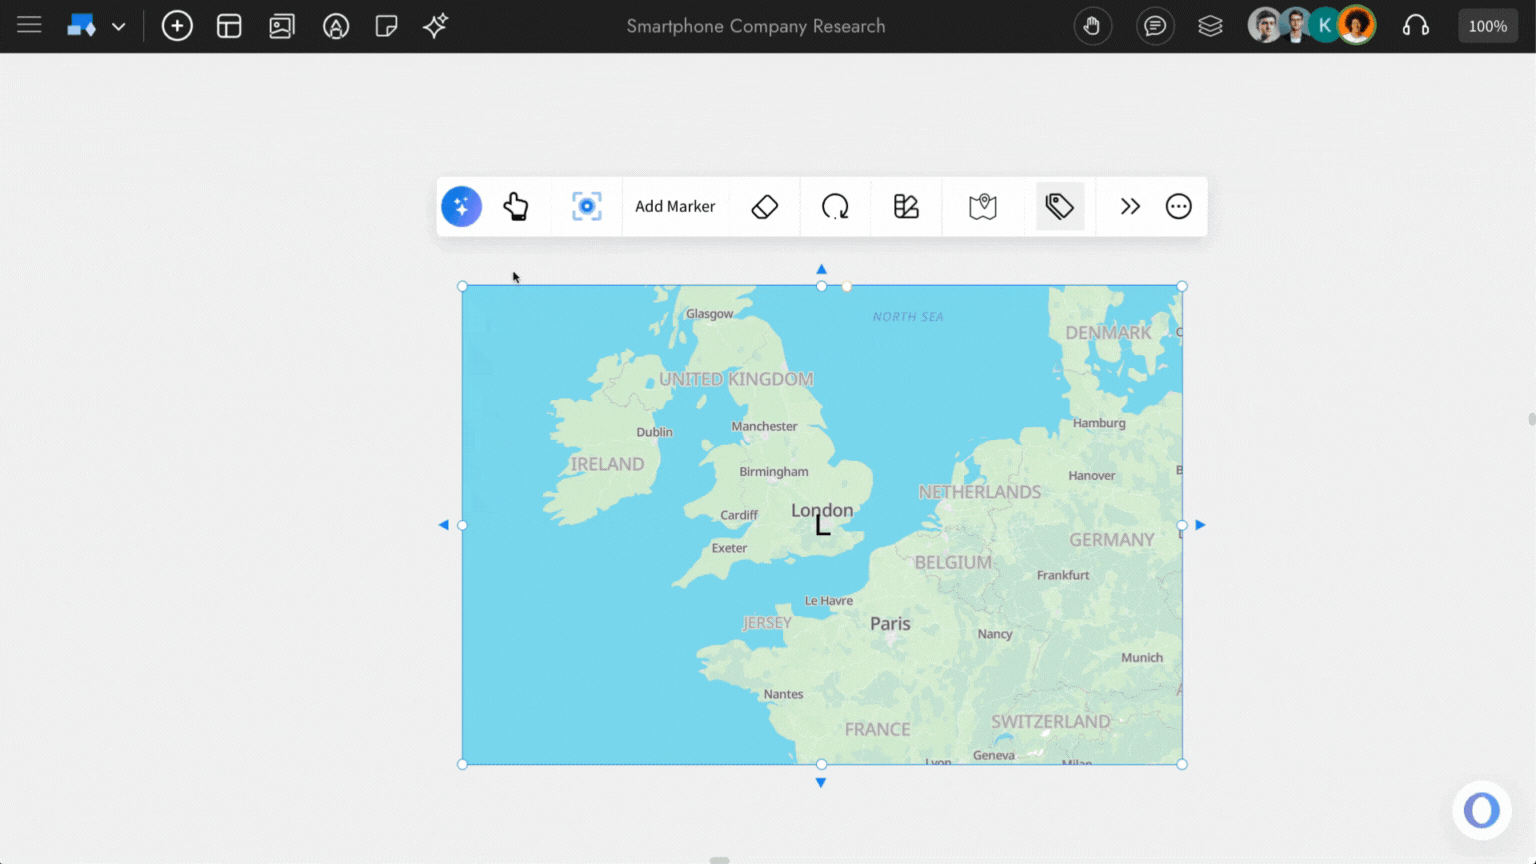Select the eraser tool
This screenshot has height=864, width=1536.
coord(765,206)
